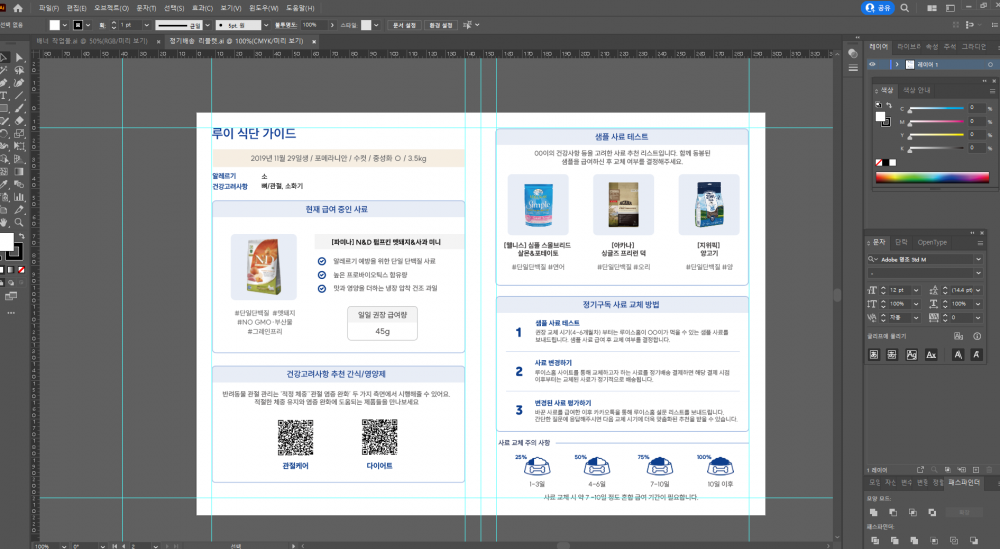Select the Gradient tool
Screen dimensions: 1000x549
click(19, 172)
